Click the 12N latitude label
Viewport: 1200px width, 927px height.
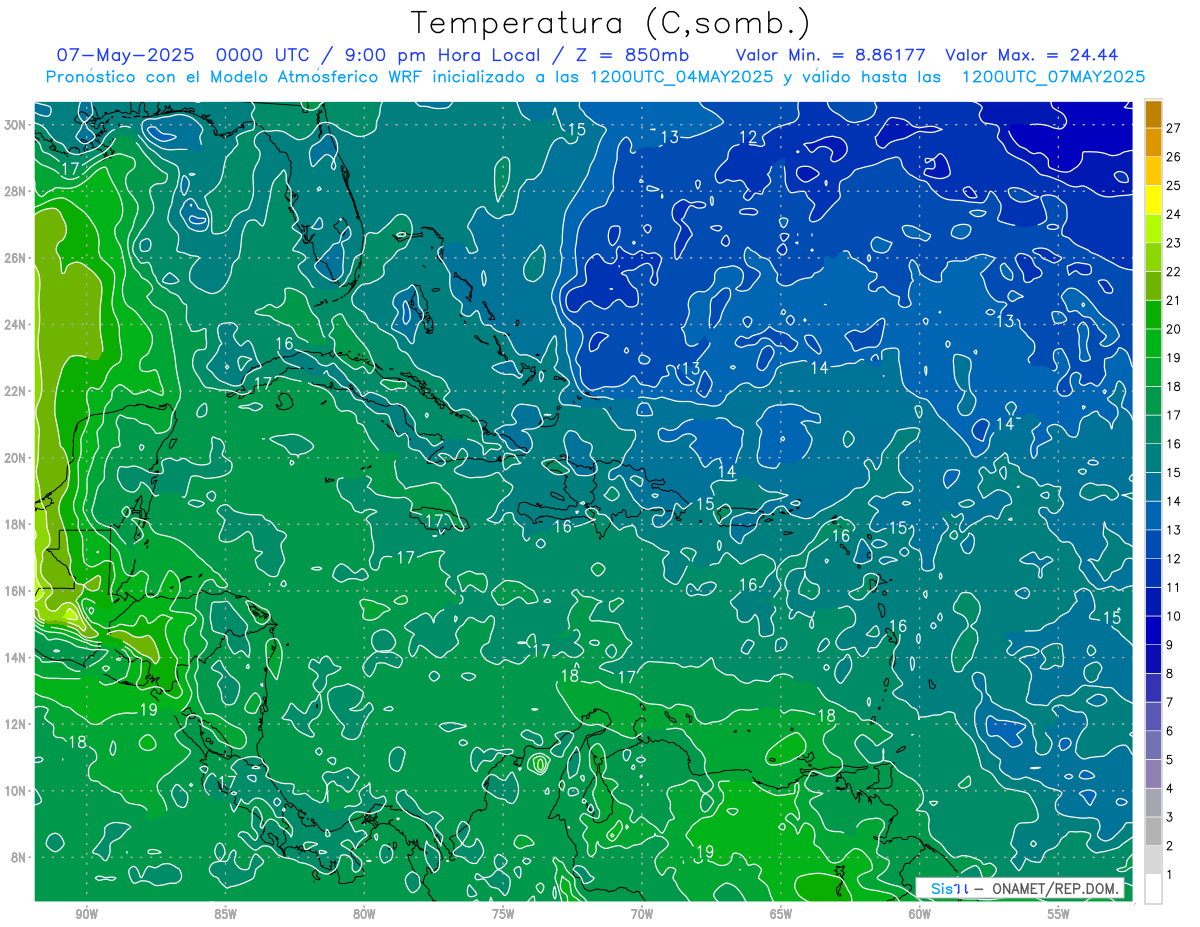pos(16,724)
